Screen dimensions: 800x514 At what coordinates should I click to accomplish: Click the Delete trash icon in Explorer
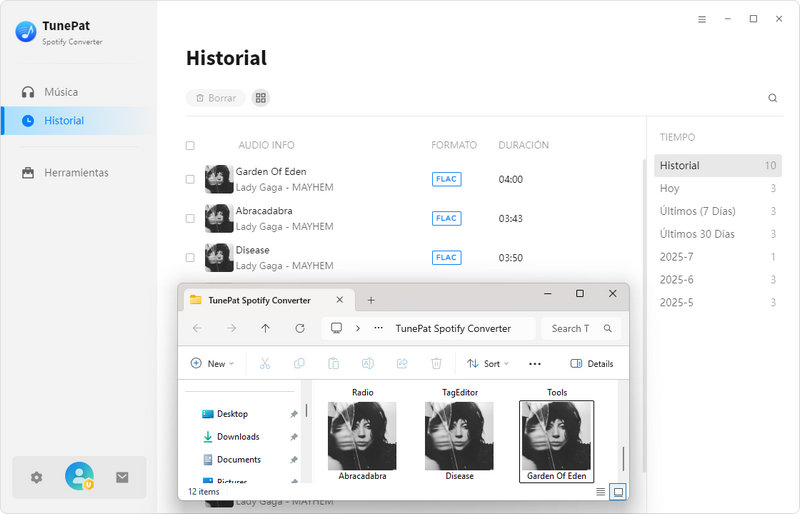[x=436, y=364]
